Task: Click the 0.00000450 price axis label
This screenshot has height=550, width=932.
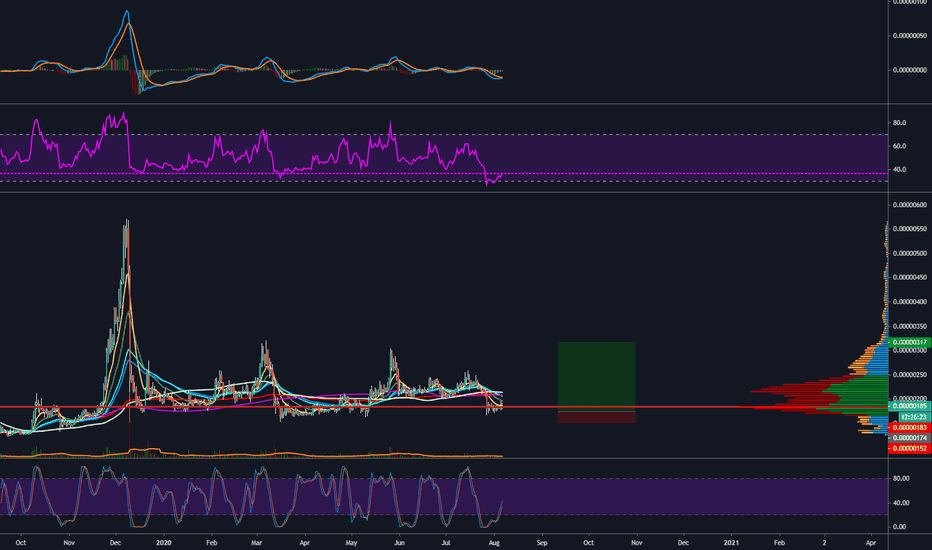Action: click(909, 278)
